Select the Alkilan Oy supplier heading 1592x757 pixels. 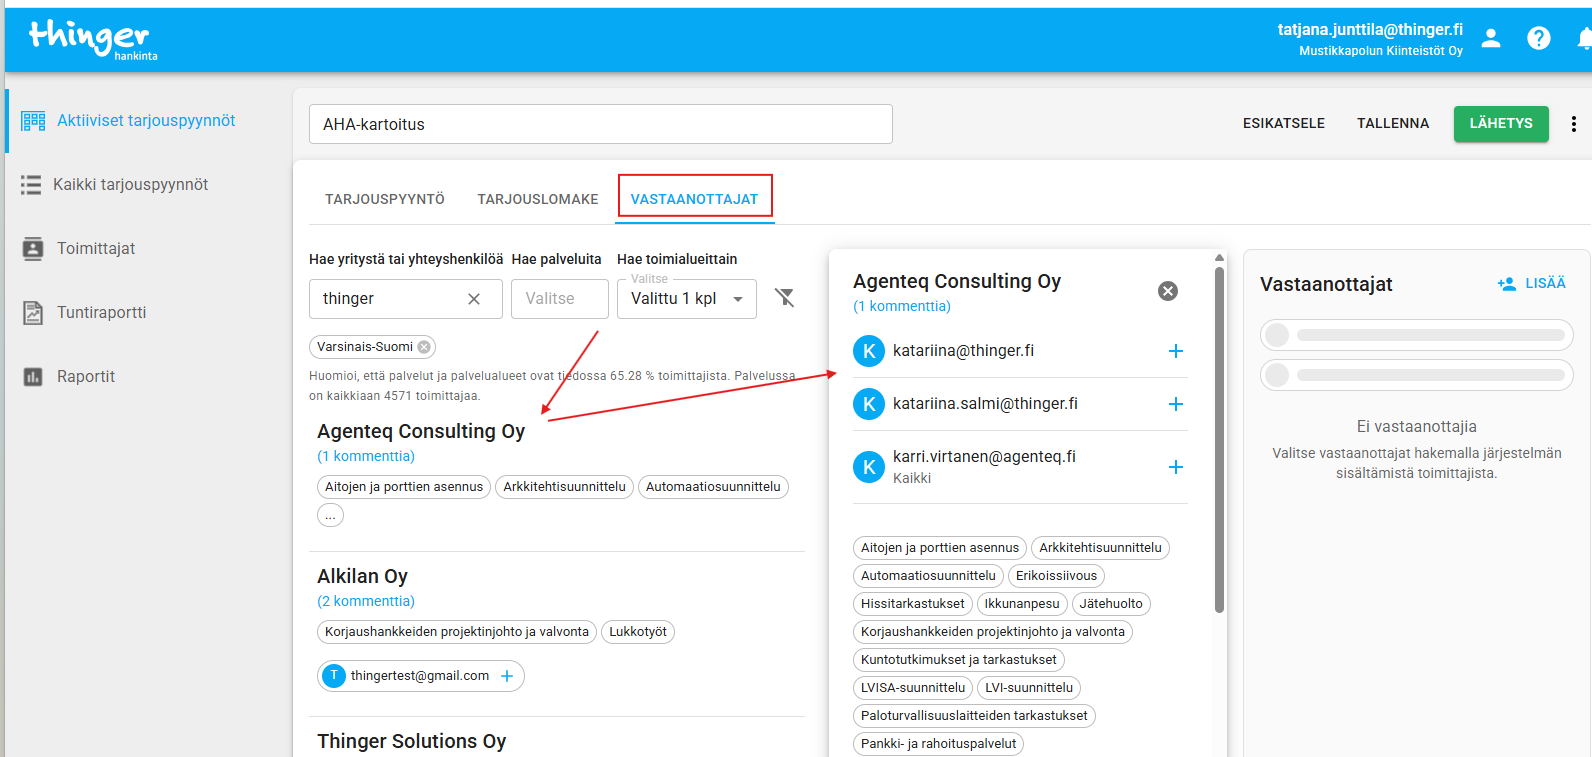[x=362, y=576]
